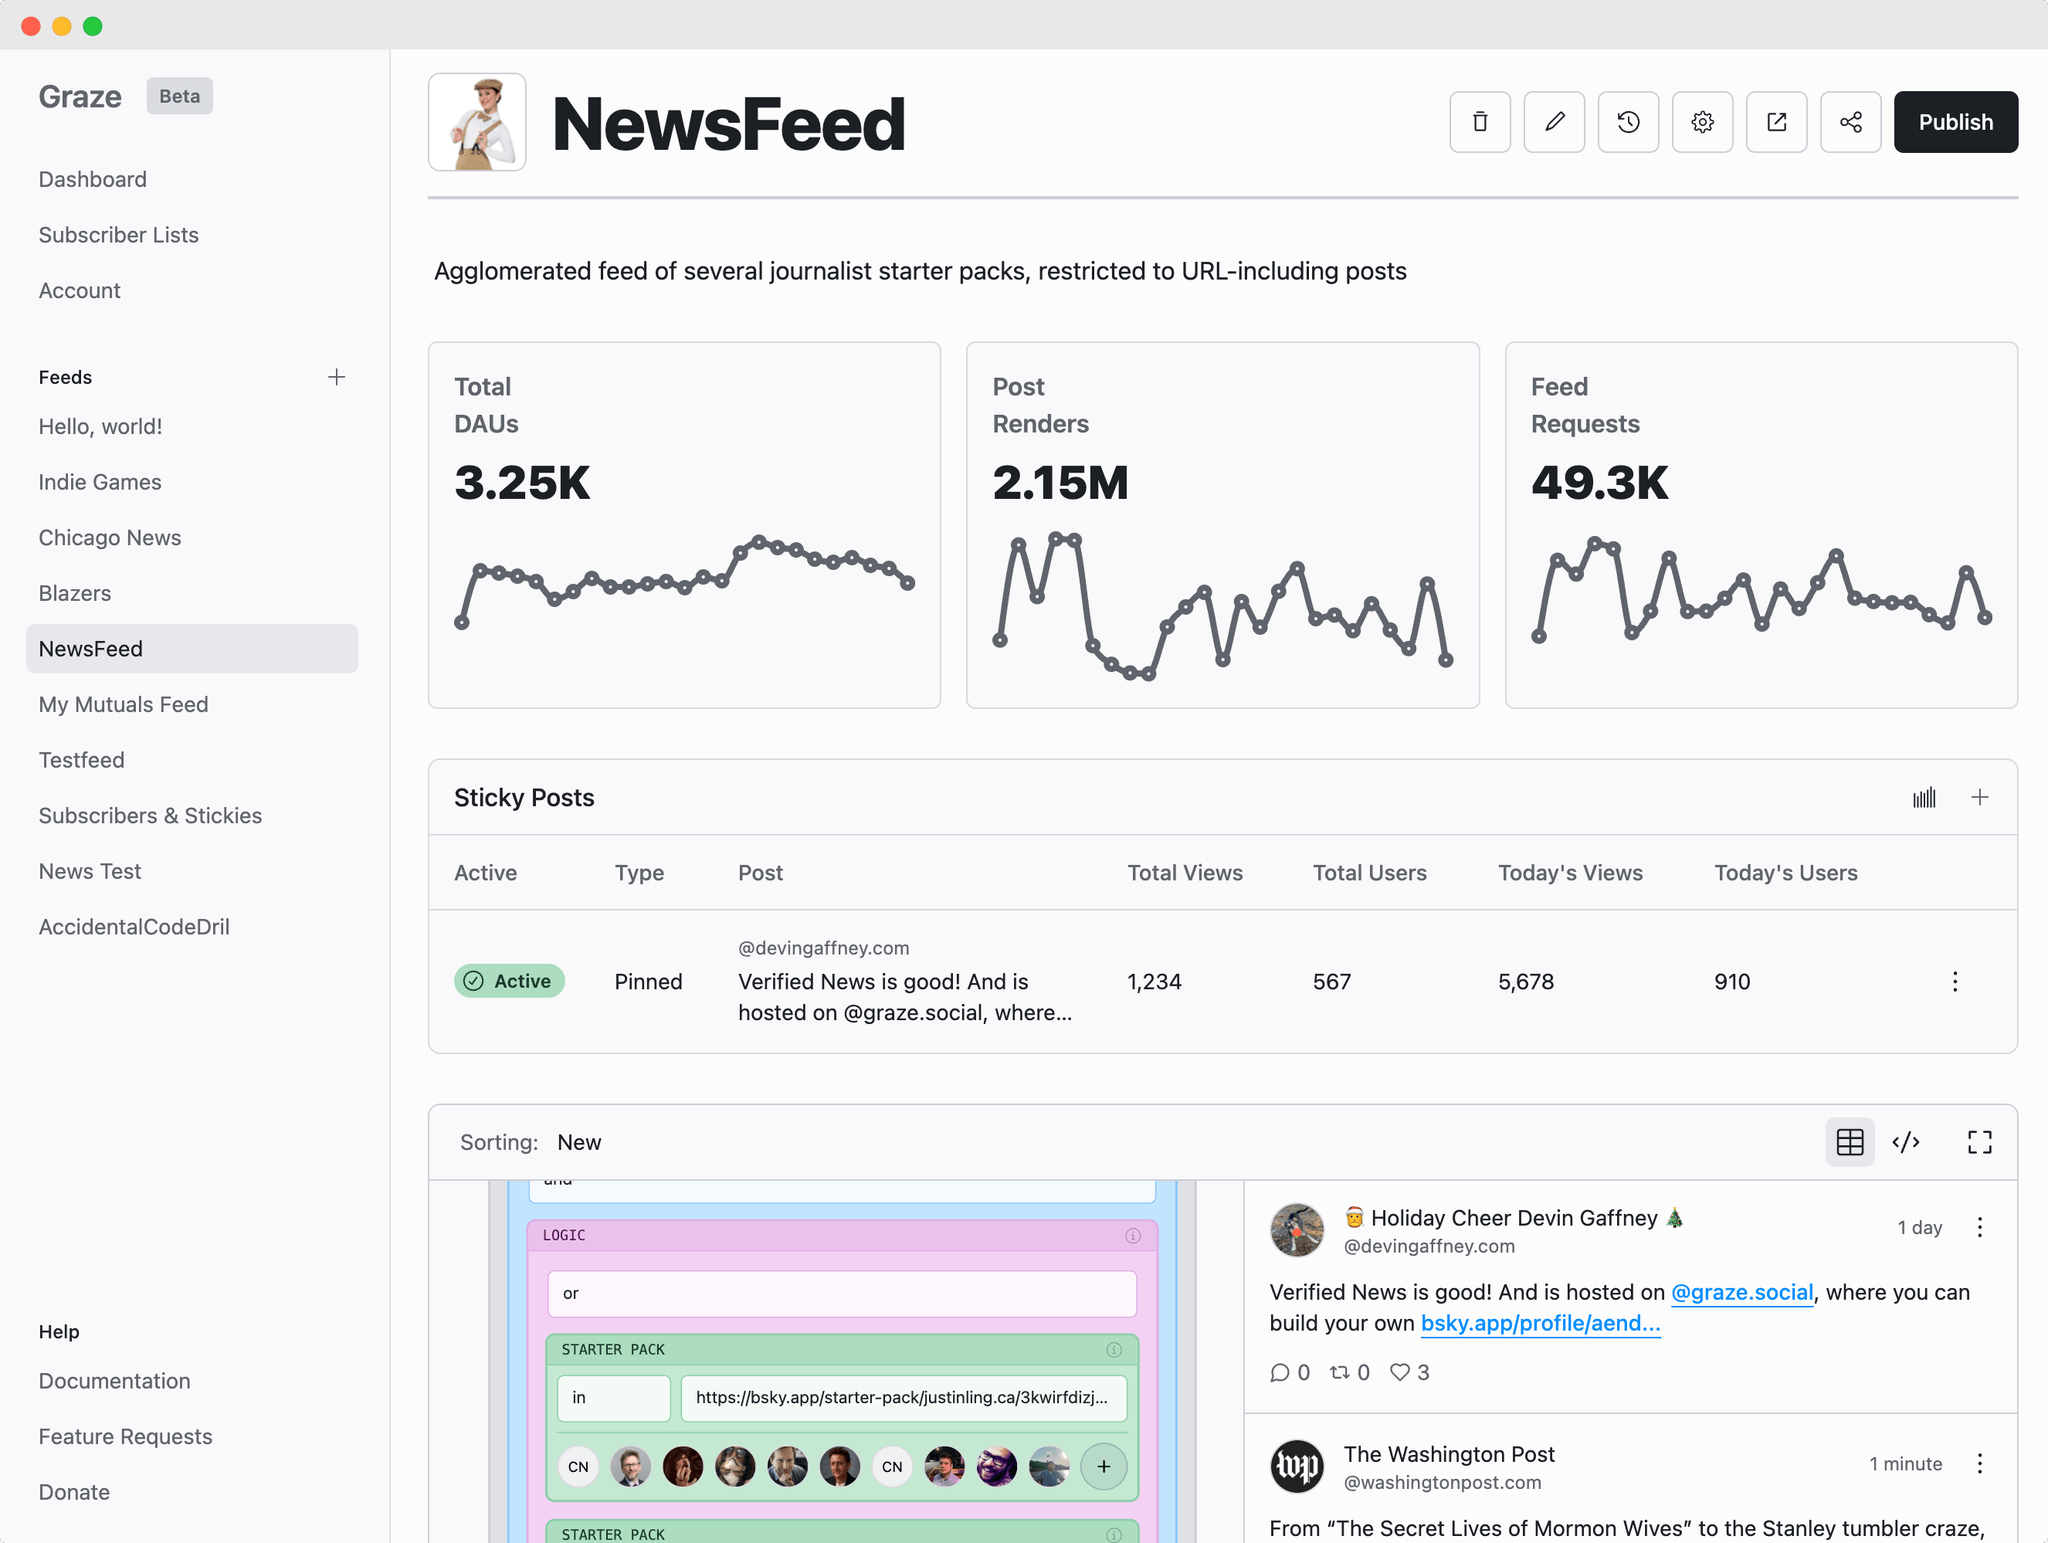Select the News Test feed
This screenshot has width=2048, height=1543.
90,871
